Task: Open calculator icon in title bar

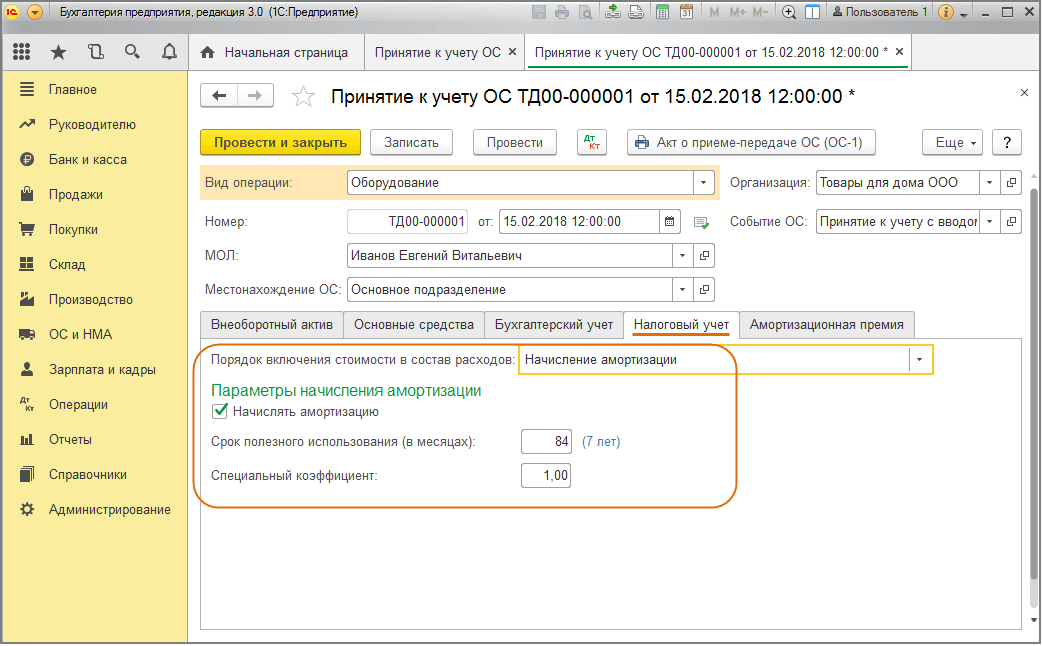Action: click(x=663, y=12)
